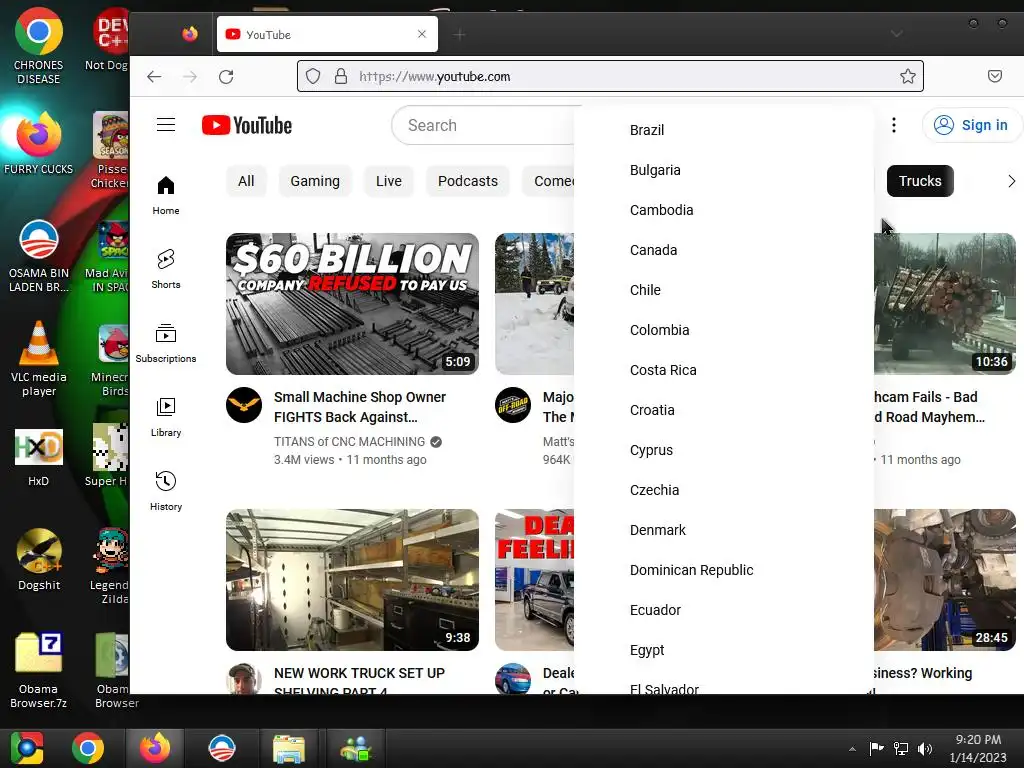This screenshot has height=768, width=1024.
Task: Bookmark page with the star icon
Action: coord(907,76)
